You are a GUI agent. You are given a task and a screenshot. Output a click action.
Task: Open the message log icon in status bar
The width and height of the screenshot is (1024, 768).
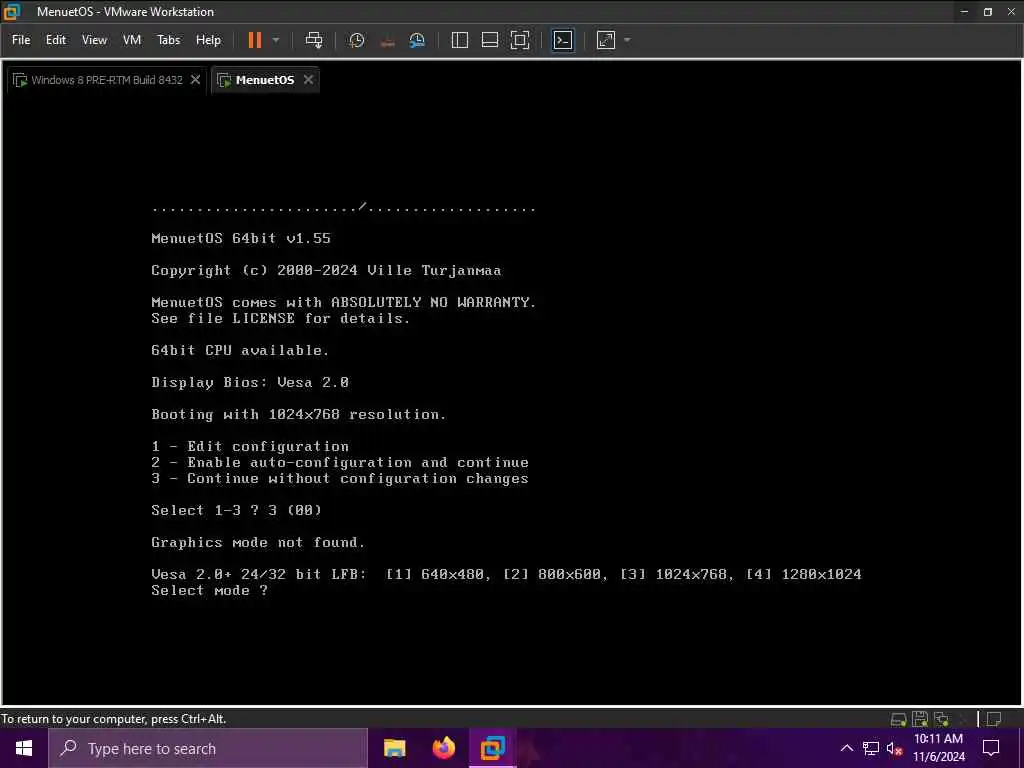point(994,719)
